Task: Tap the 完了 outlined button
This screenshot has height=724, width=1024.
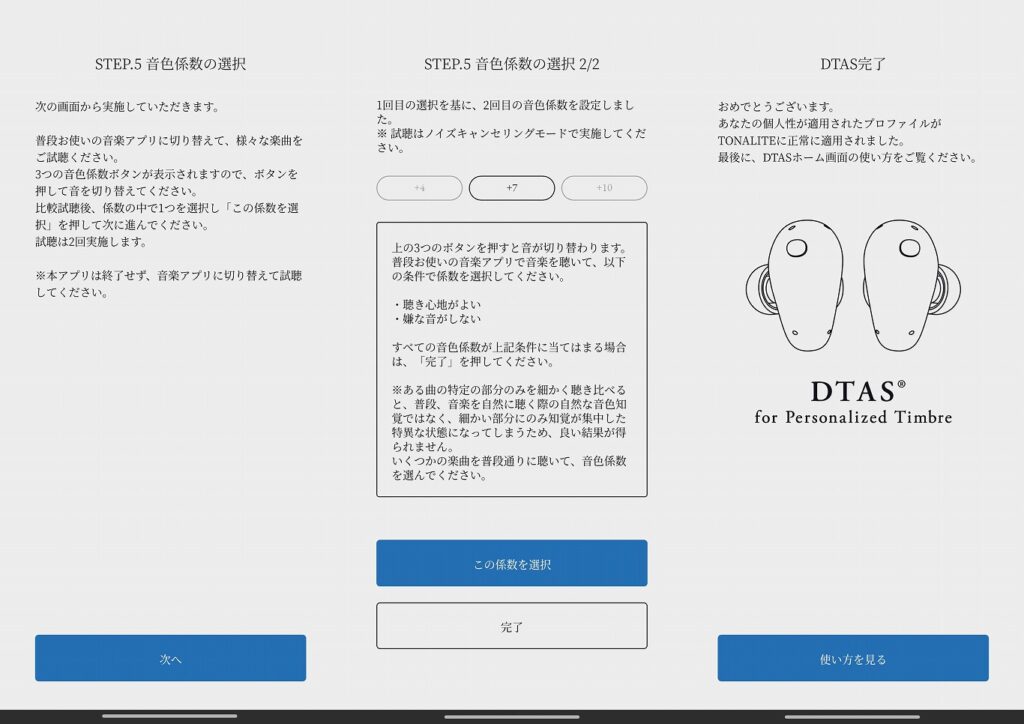Action: point(511,626)
